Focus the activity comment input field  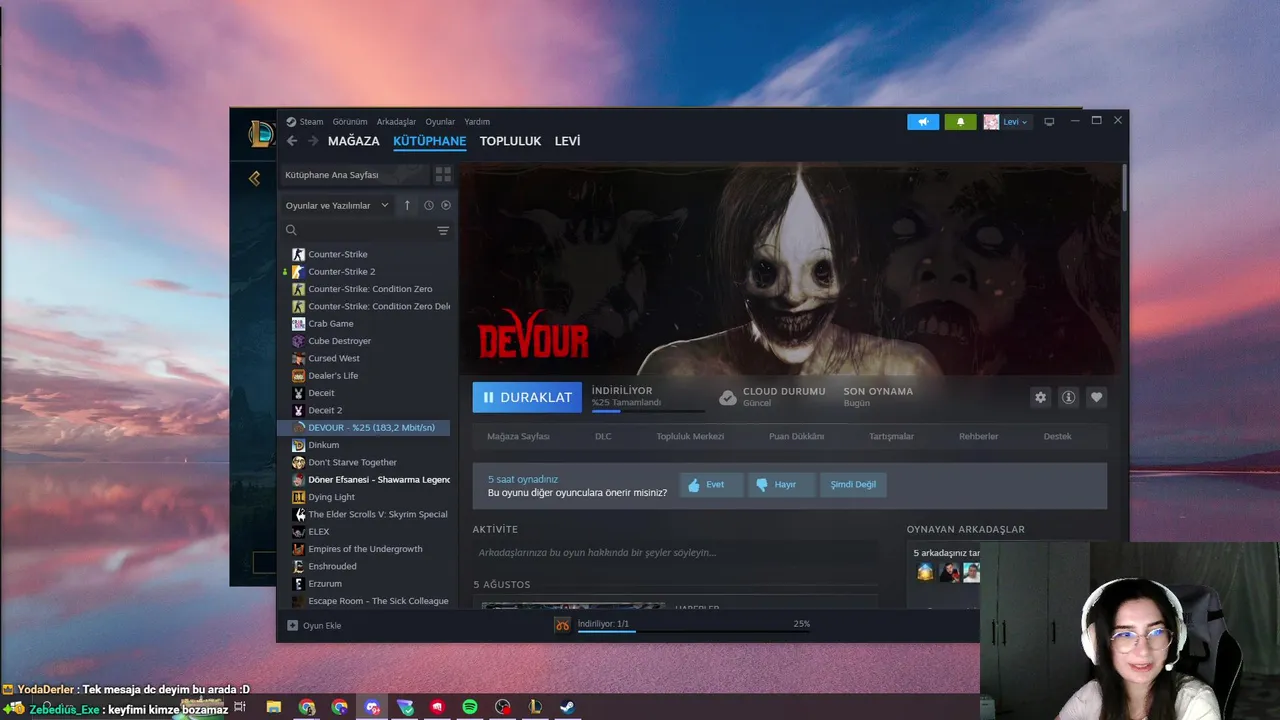coord(676,552)
